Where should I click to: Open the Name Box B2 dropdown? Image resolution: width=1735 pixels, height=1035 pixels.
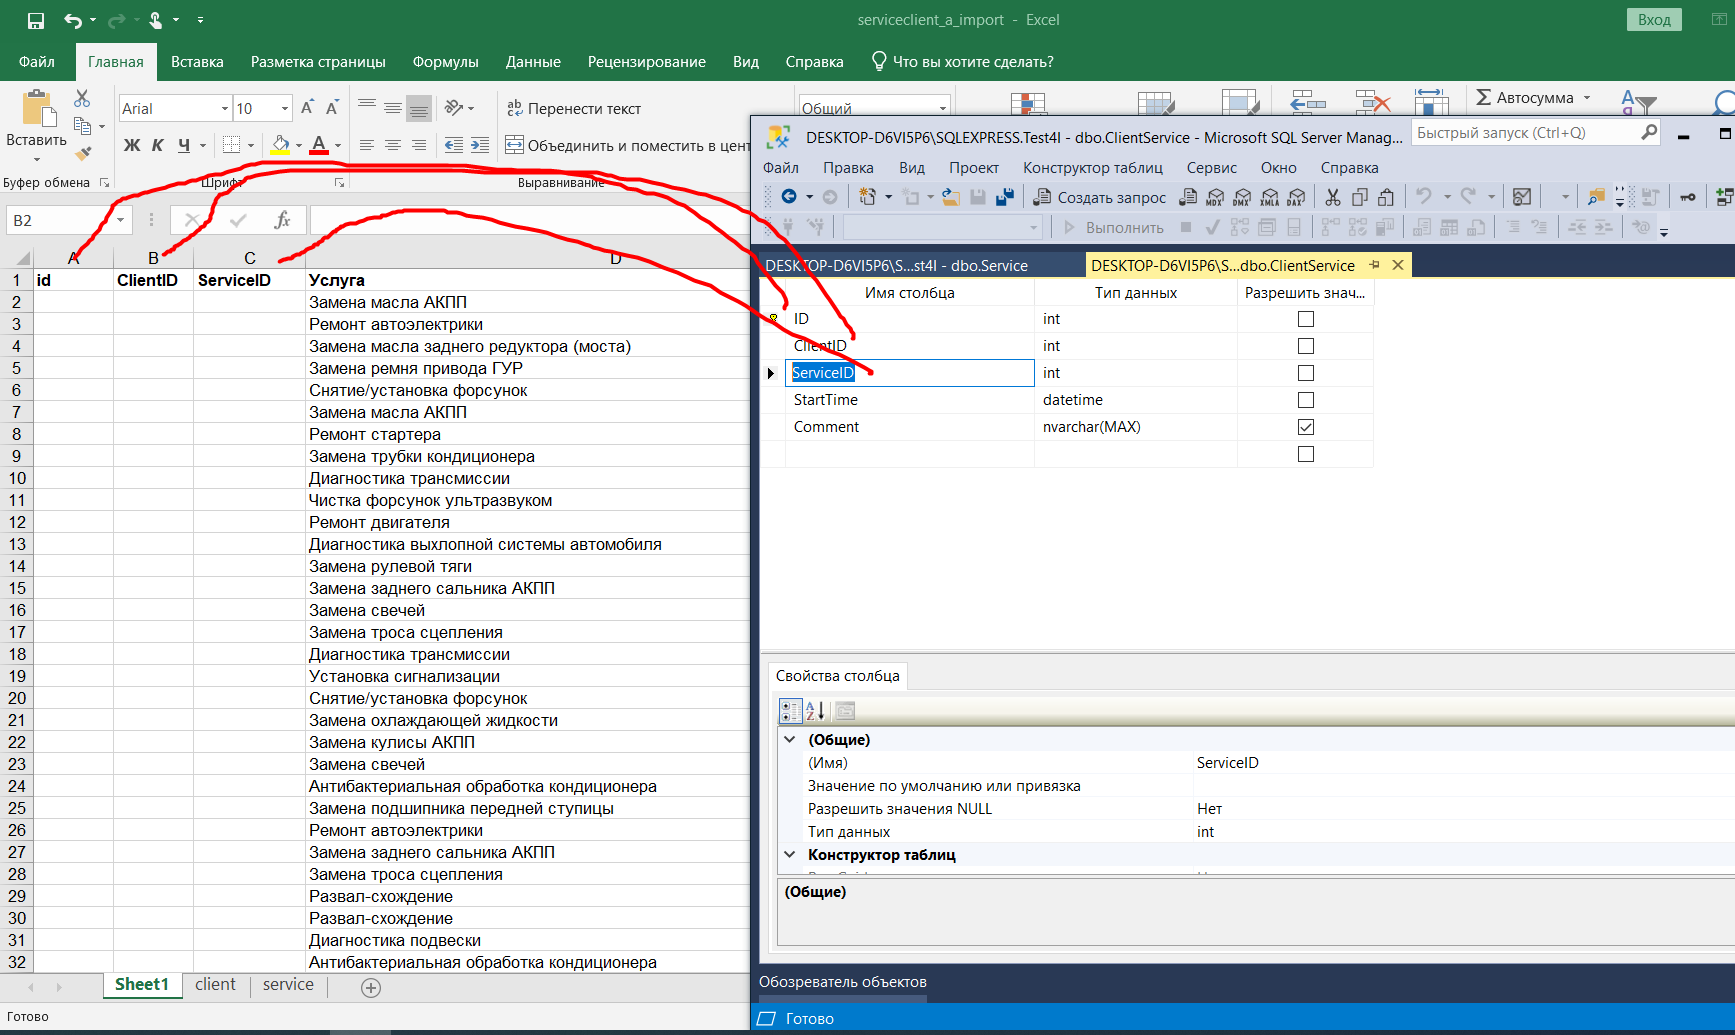[x=120, y=220]
